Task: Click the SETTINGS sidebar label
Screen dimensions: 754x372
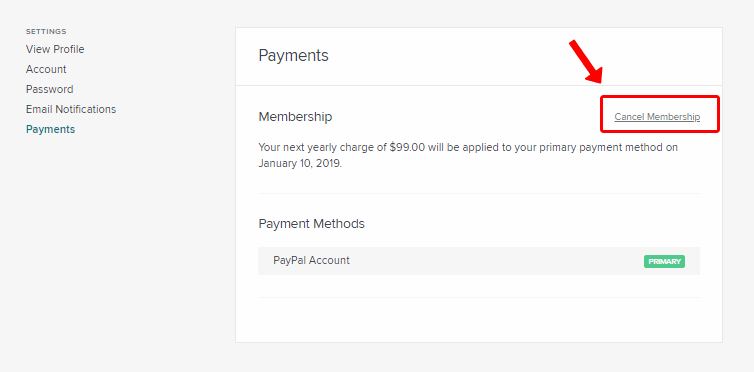Action: (46, 32)
